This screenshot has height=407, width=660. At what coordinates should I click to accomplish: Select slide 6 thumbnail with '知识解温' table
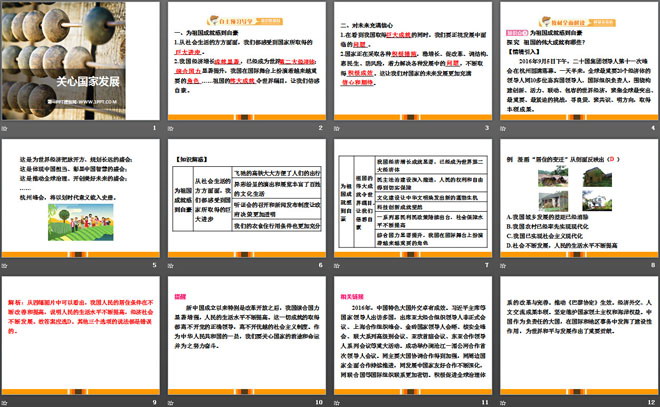[247, 199]
